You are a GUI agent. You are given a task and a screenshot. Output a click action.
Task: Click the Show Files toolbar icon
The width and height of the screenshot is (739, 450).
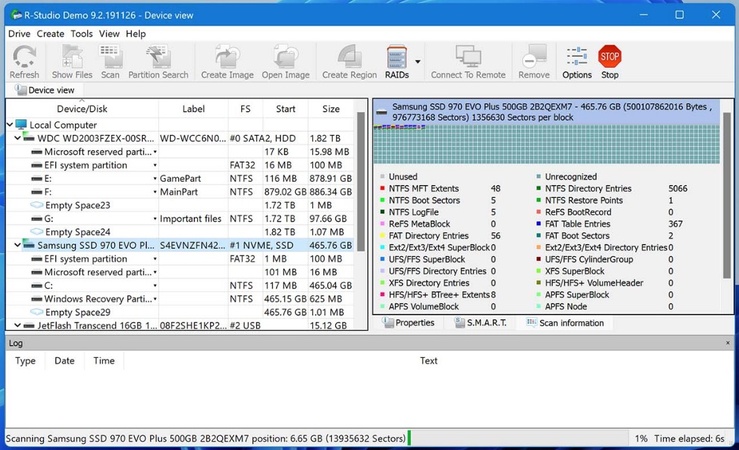[72, 61]
